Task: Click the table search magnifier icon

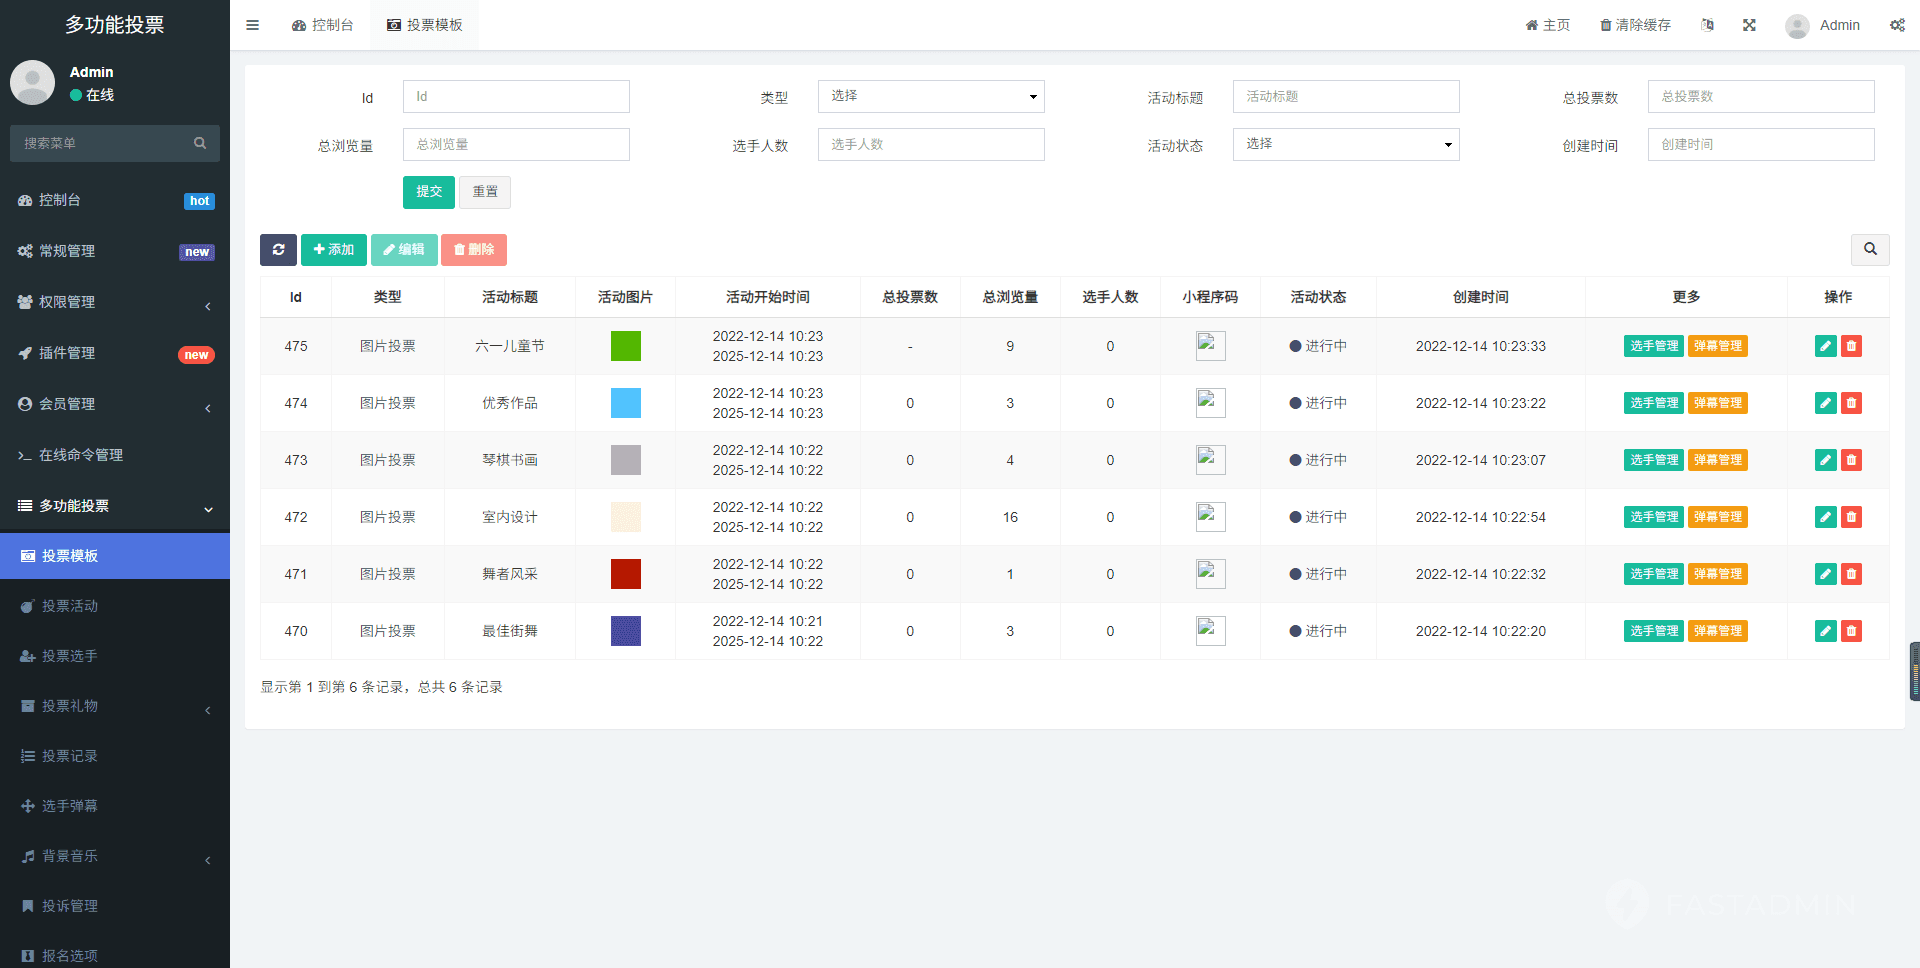Action: [1869, 250]
